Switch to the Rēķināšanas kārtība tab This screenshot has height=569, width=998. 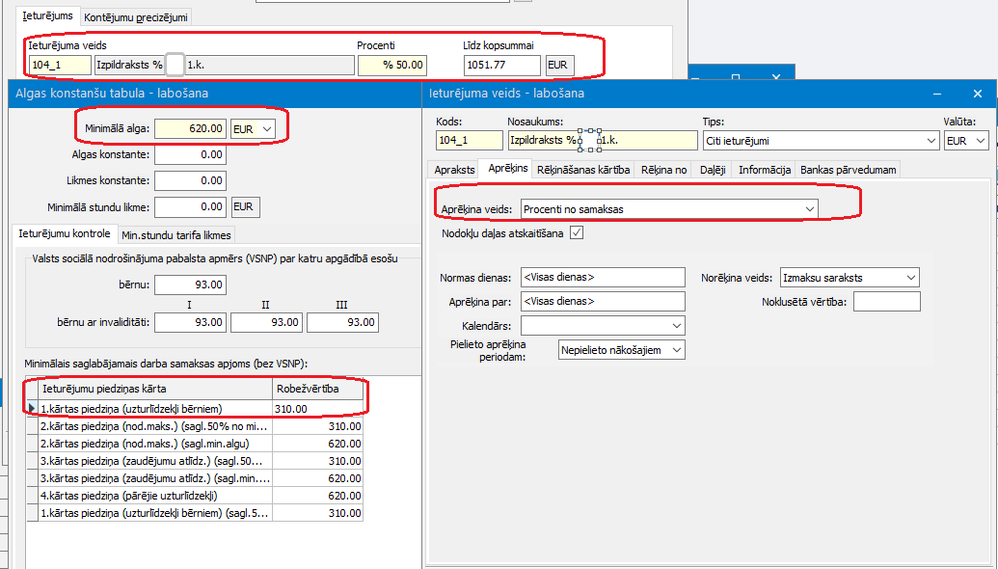pos(583,170)
